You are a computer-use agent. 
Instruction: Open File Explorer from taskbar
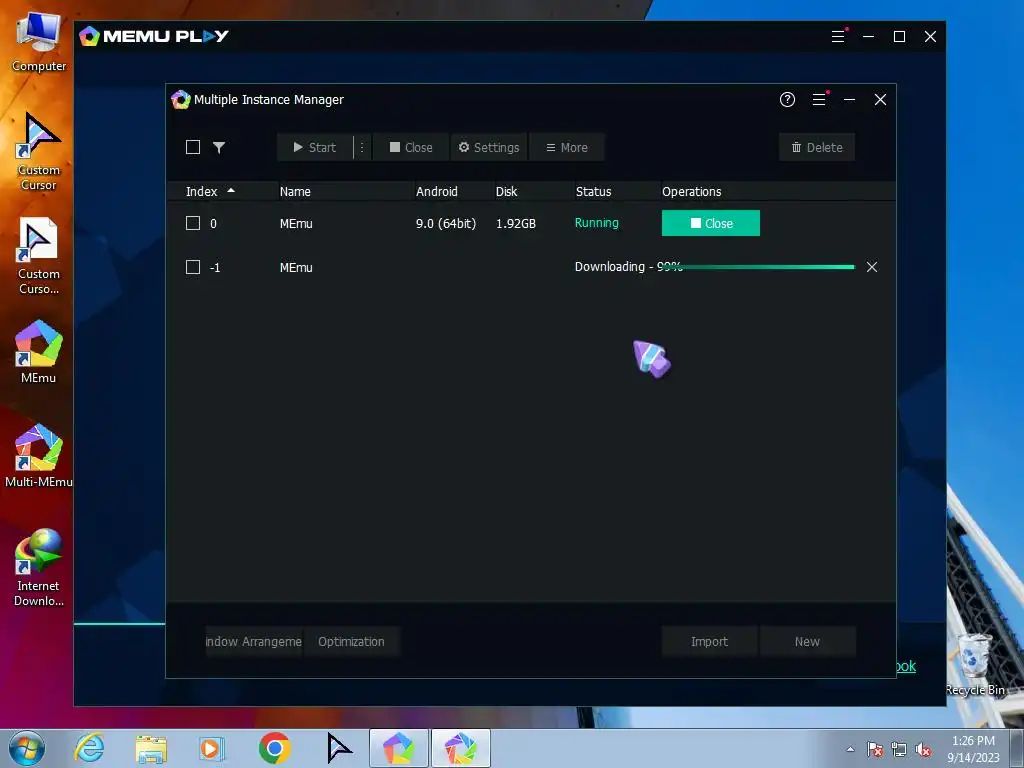[x=151, y=748]
